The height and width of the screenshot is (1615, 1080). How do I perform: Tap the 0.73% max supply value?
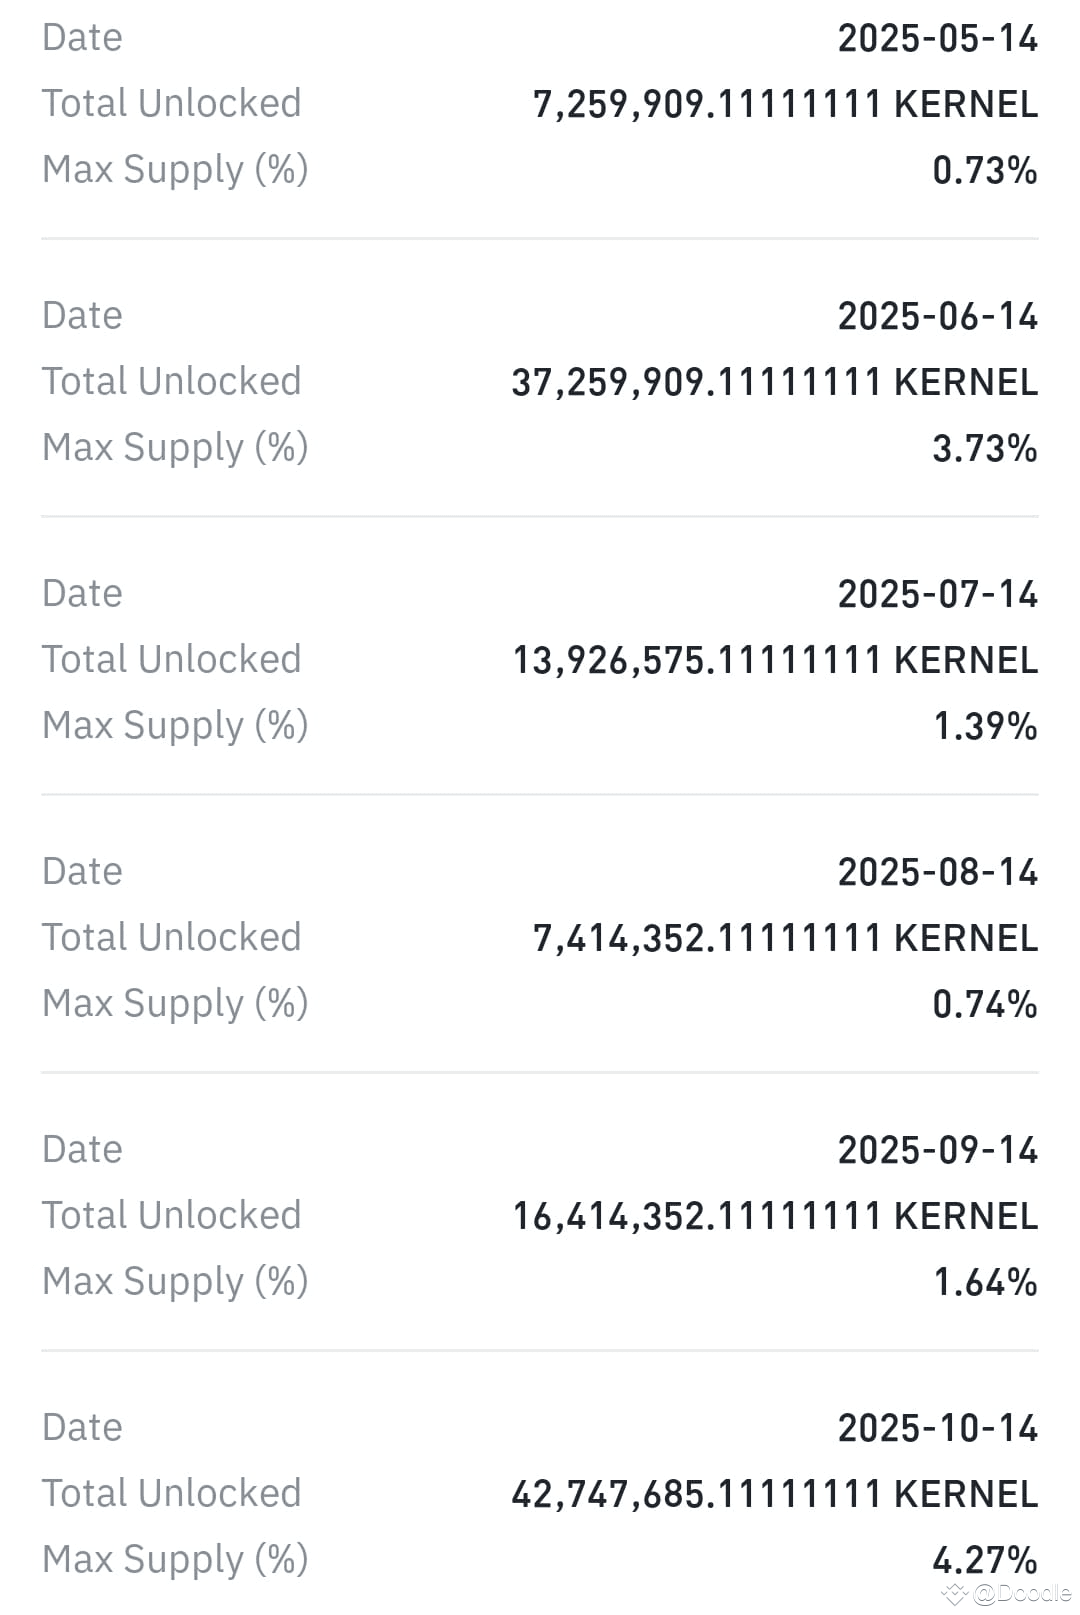pos(984,171)
